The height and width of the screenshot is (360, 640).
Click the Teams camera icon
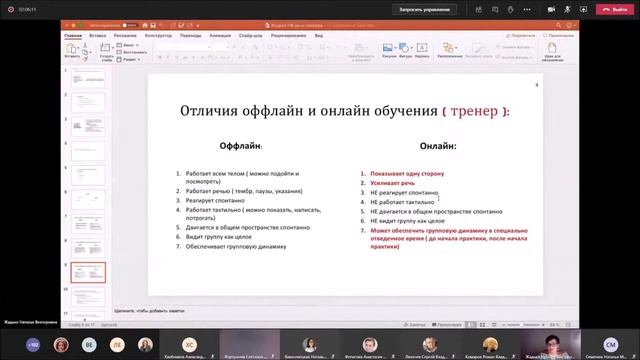tap(551, 9)
